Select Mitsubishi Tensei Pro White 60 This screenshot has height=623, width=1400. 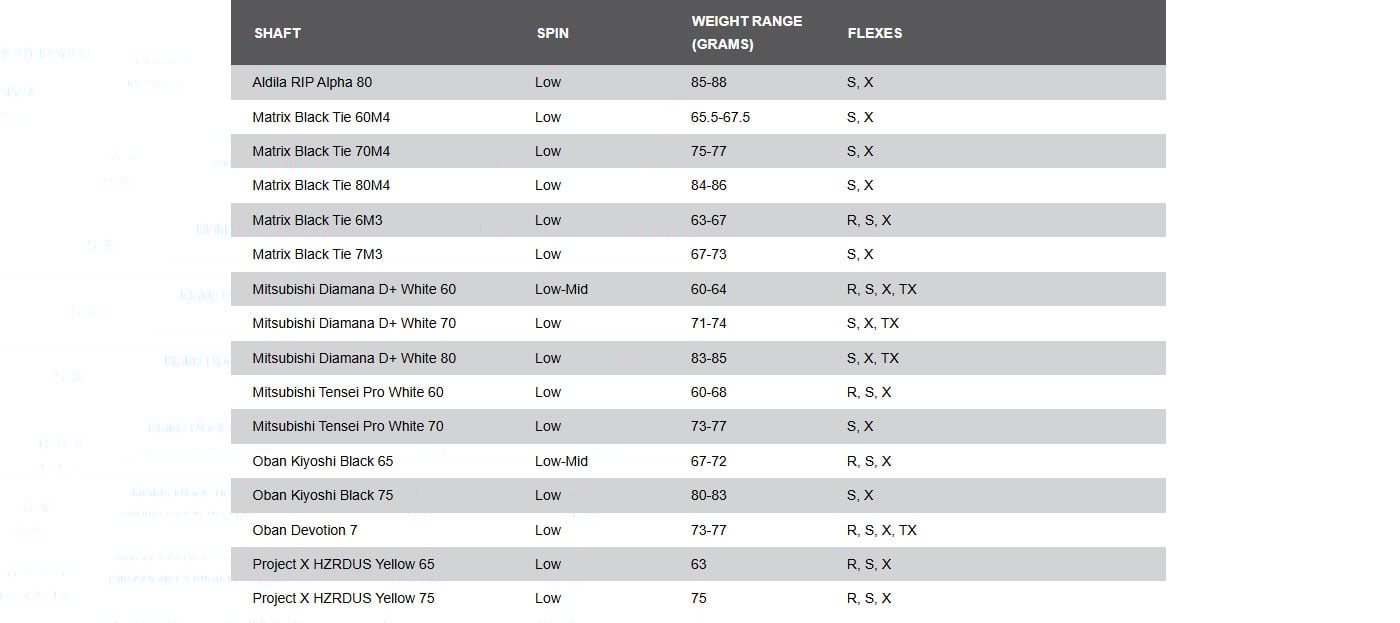click(x=348, y=392)
